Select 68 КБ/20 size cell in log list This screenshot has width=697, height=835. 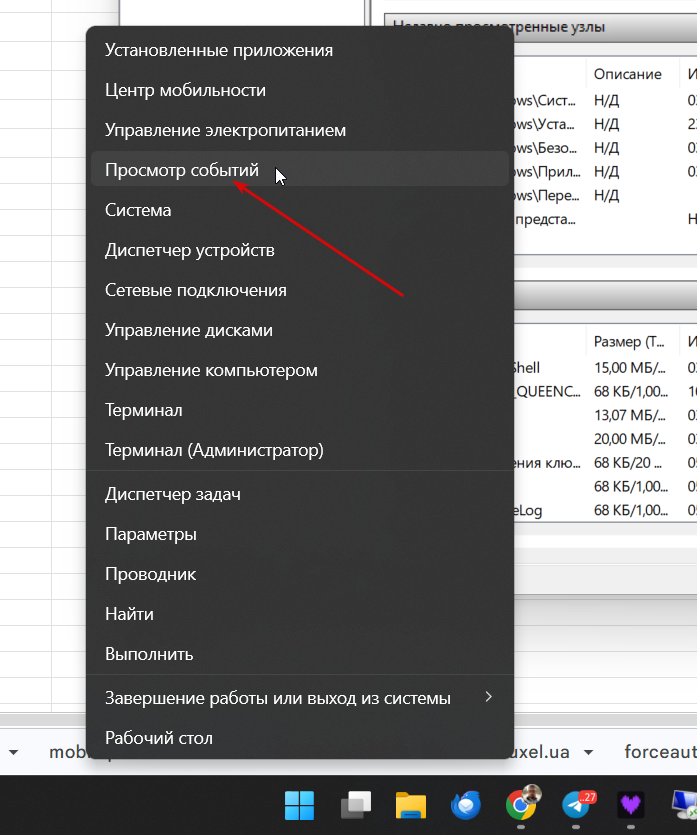(628, 463)
